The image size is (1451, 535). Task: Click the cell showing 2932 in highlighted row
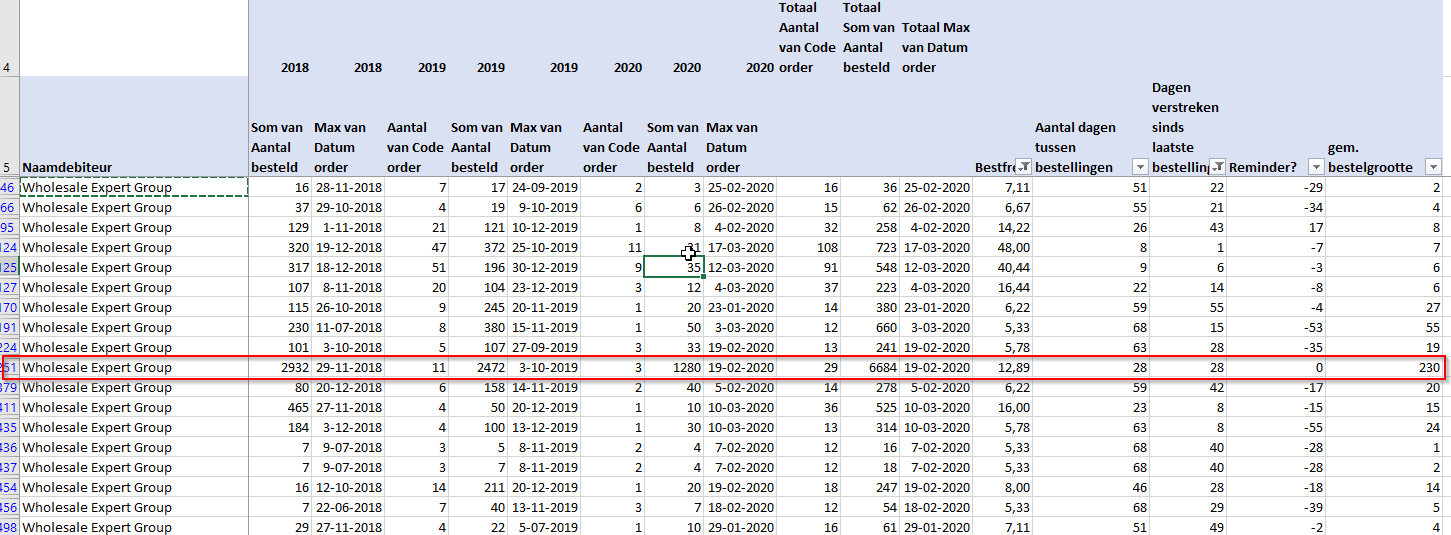[x=280, y=367]
